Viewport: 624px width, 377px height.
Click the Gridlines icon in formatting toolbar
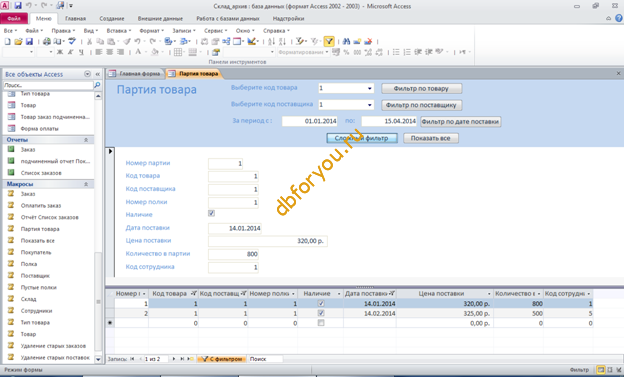(178, 52)
